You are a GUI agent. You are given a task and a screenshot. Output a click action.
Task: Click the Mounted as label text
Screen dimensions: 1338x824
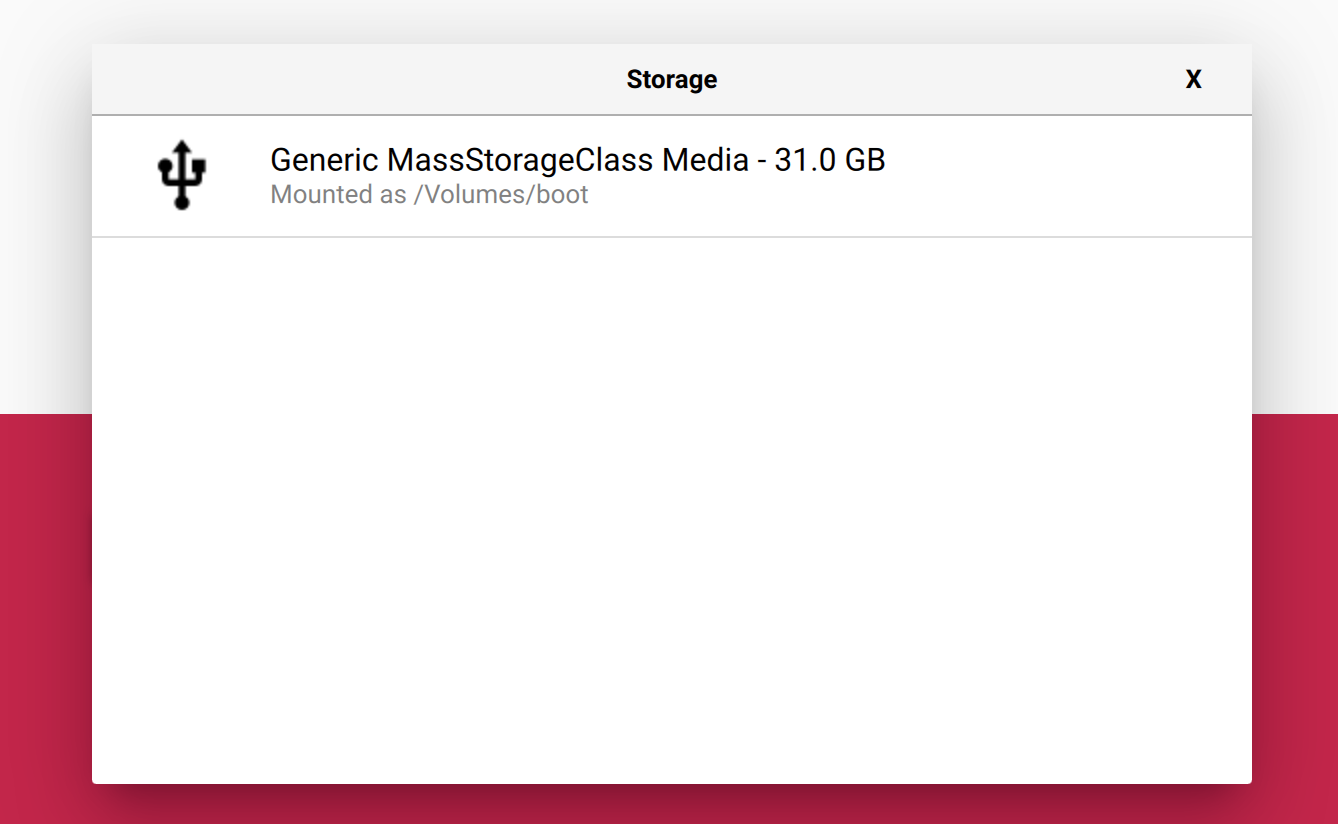(338, 195)
